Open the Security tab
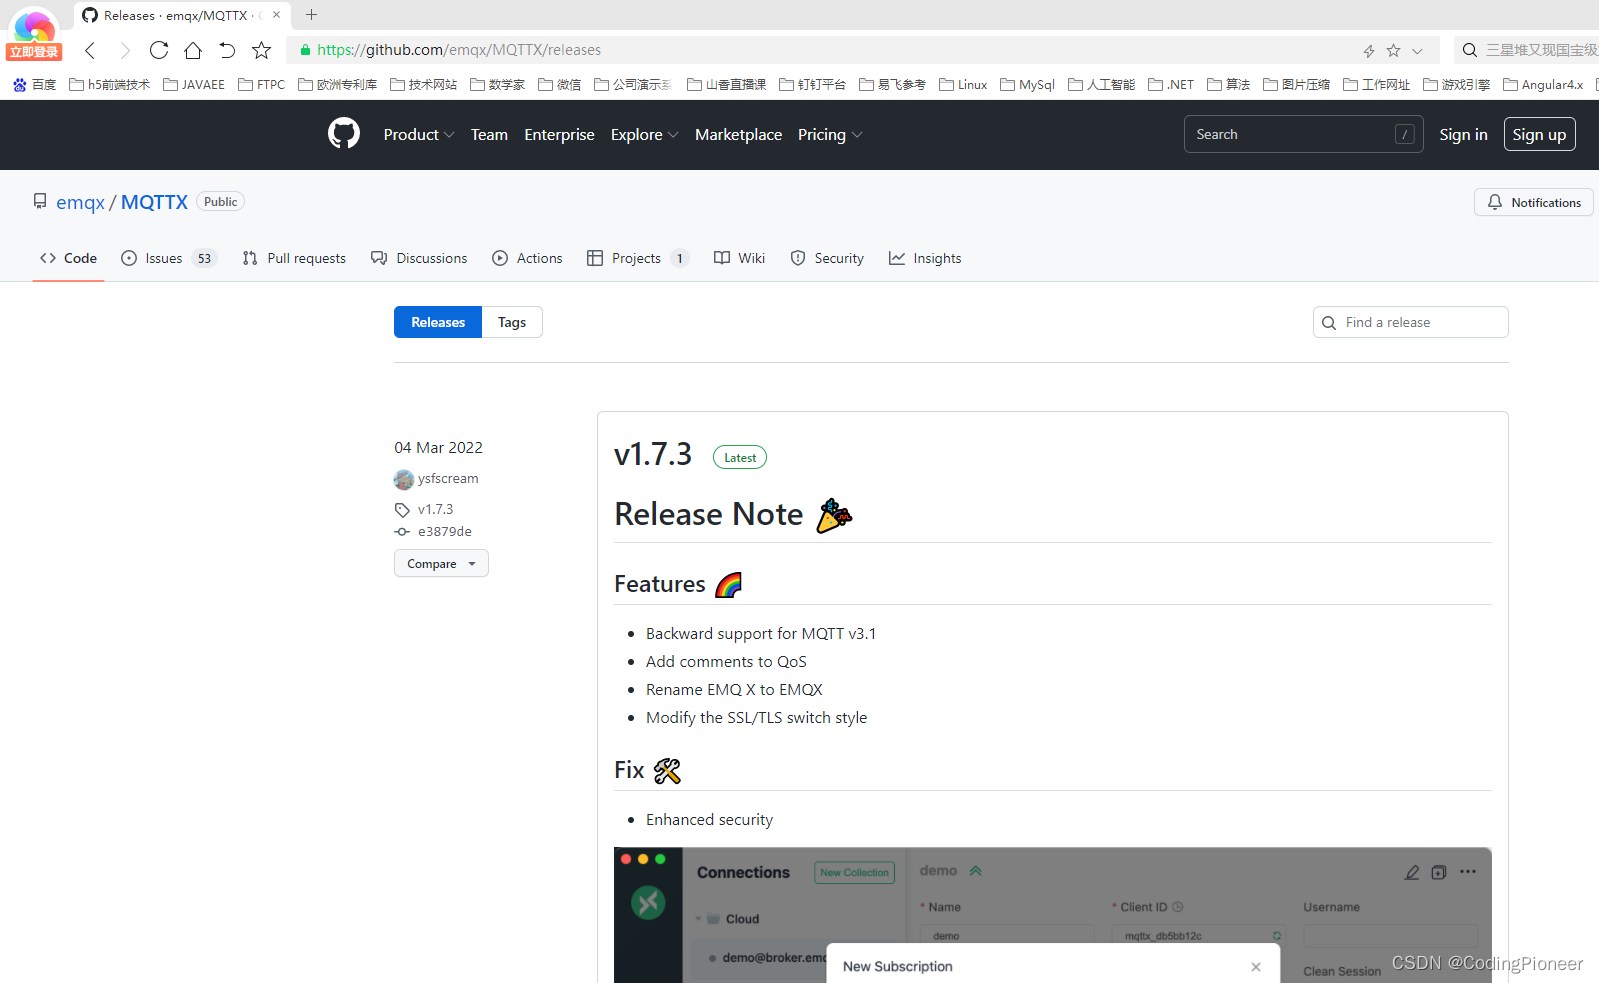 [x=827, y=258]
